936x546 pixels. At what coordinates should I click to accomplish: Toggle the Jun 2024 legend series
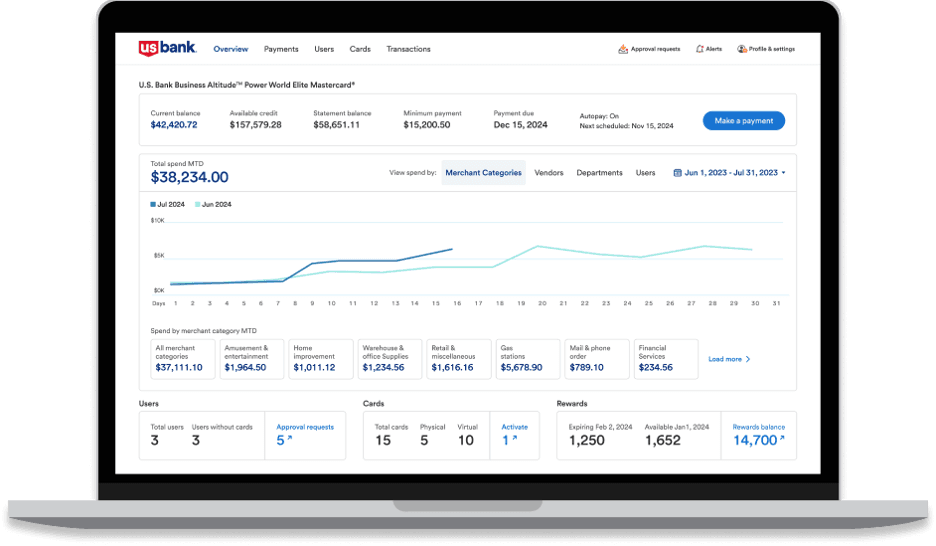(x=212, y=204)
